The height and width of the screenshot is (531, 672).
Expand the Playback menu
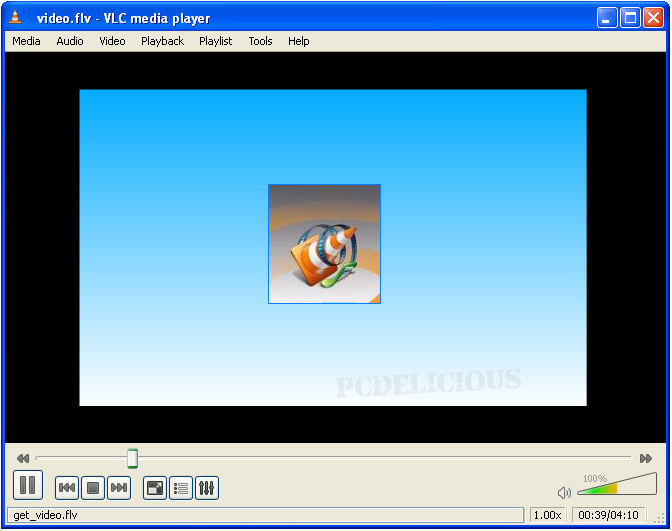point(162,41)
